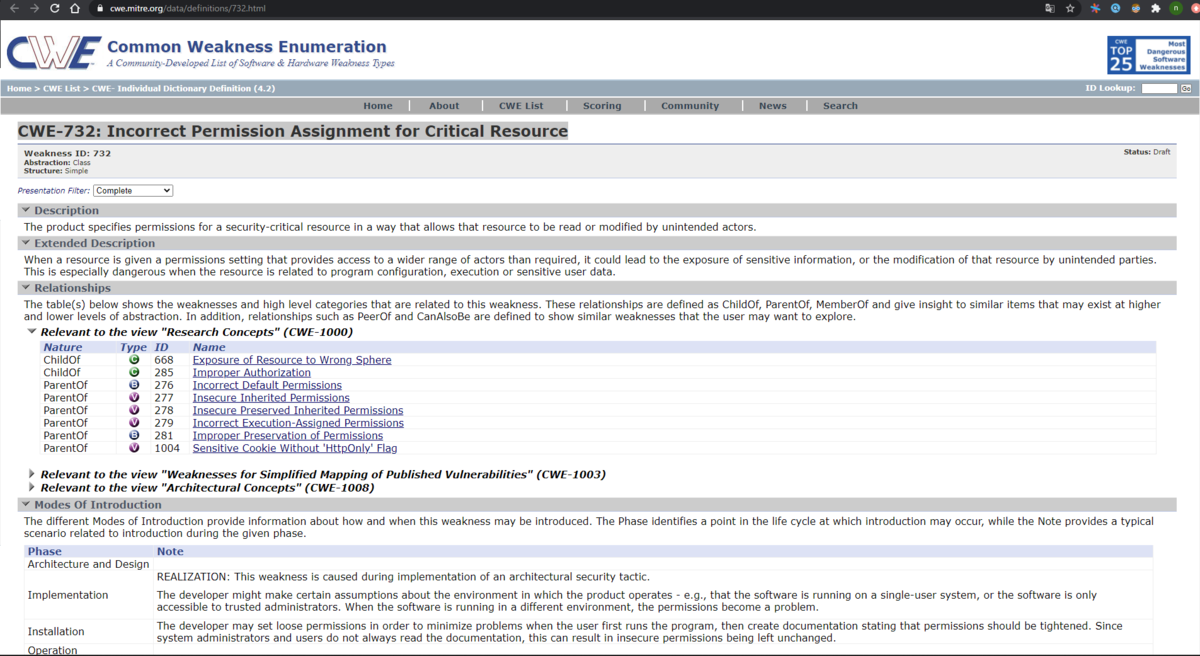Click the variant icon for ID 1004
The height and width of the screenshot is (656, 1200).
click(x=134, y=449)
